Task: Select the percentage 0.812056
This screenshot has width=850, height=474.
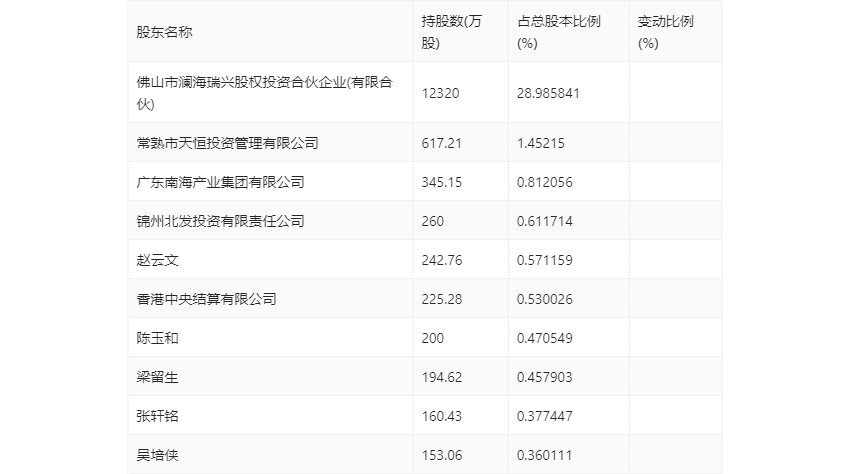Action: pos(544,182)
